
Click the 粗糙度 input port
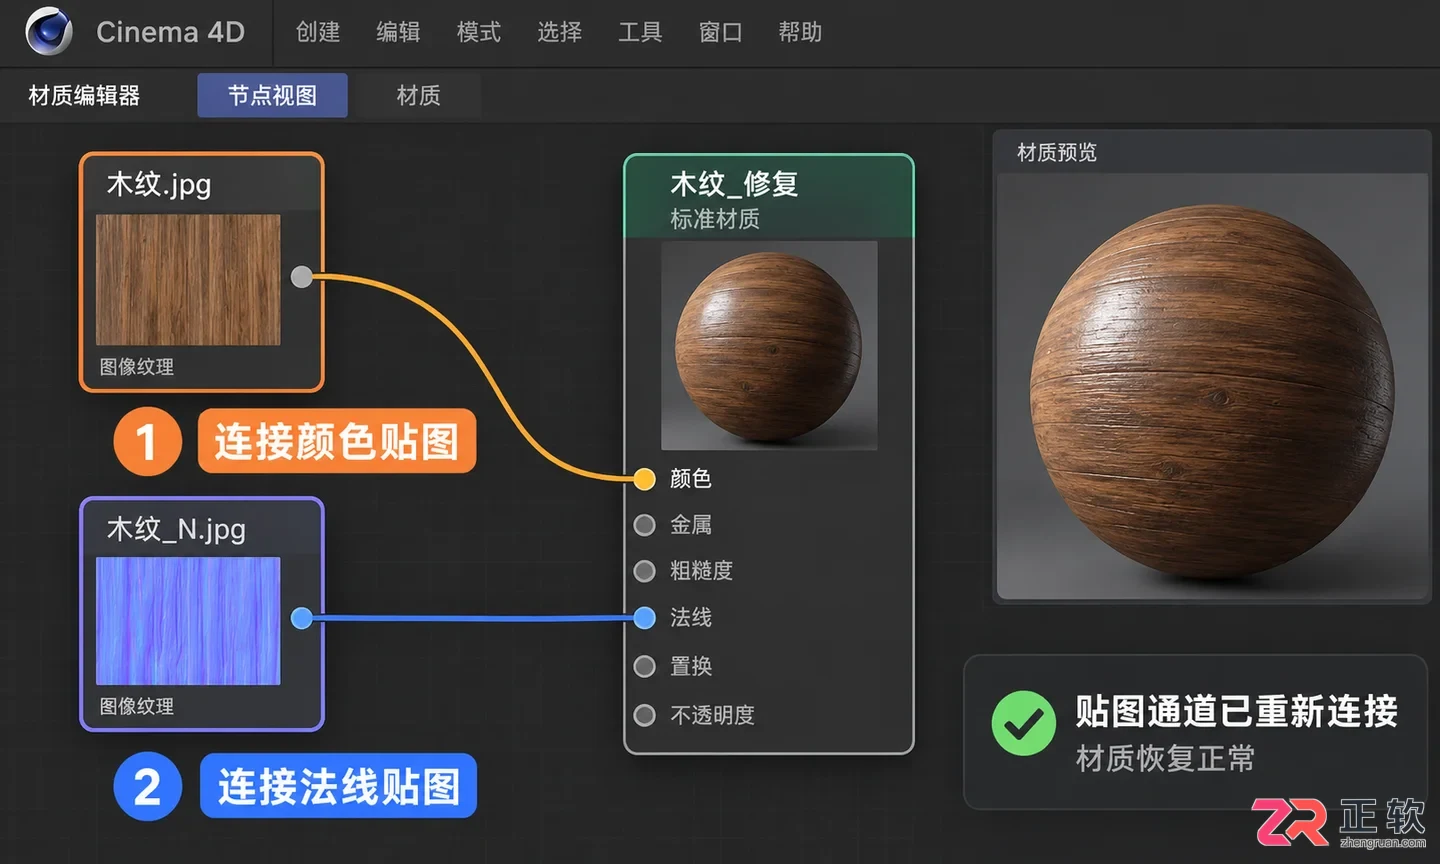645,571
